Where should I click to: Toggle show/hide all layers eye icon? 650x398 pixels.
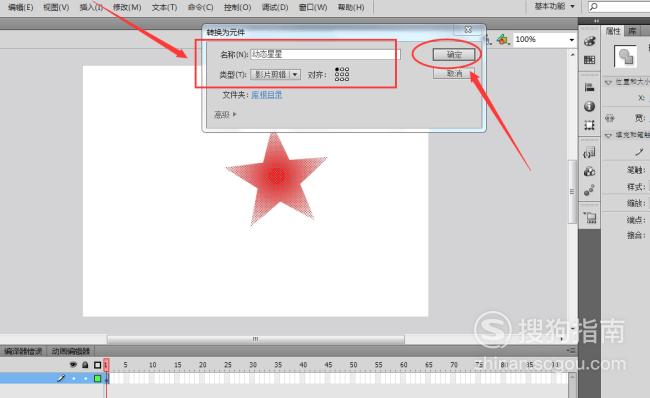coord(73,365)
